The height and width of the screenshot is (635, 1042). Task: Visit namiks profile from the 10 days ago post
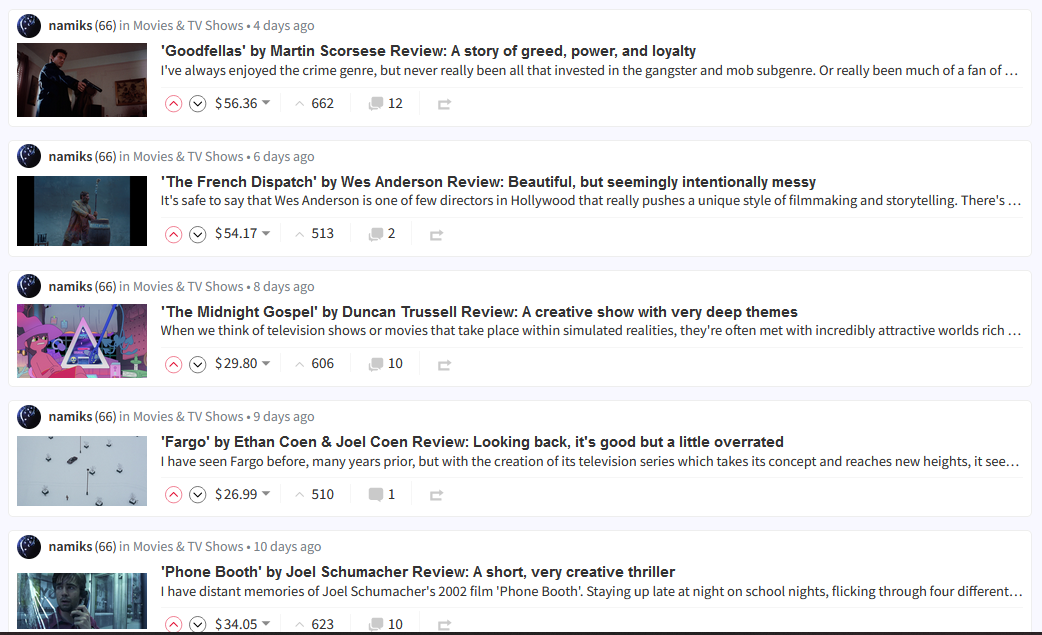coord(70,547)
